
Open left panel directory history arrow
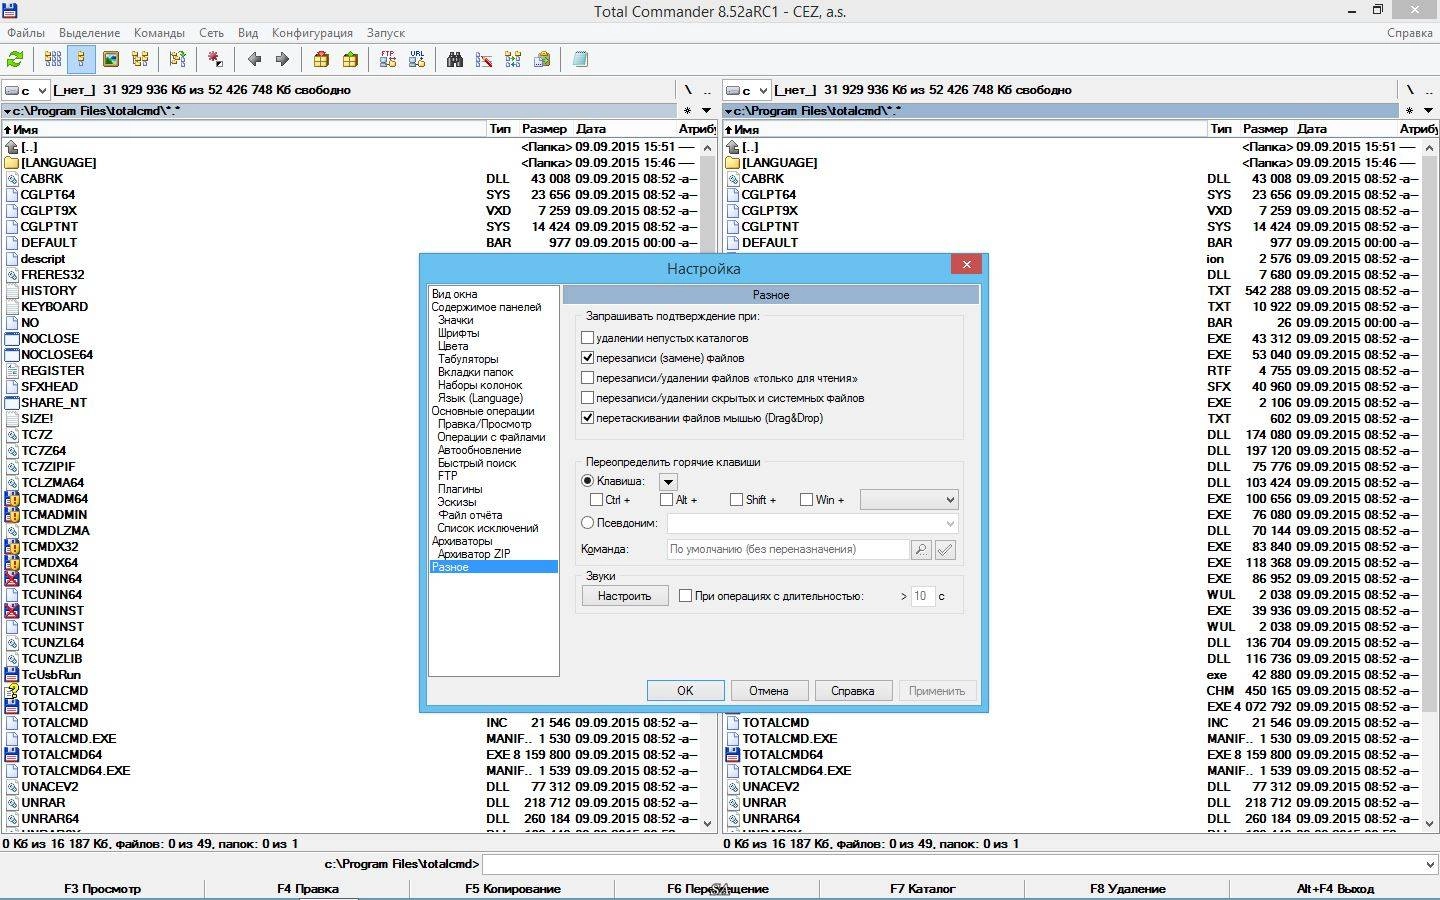pos(707,111)
